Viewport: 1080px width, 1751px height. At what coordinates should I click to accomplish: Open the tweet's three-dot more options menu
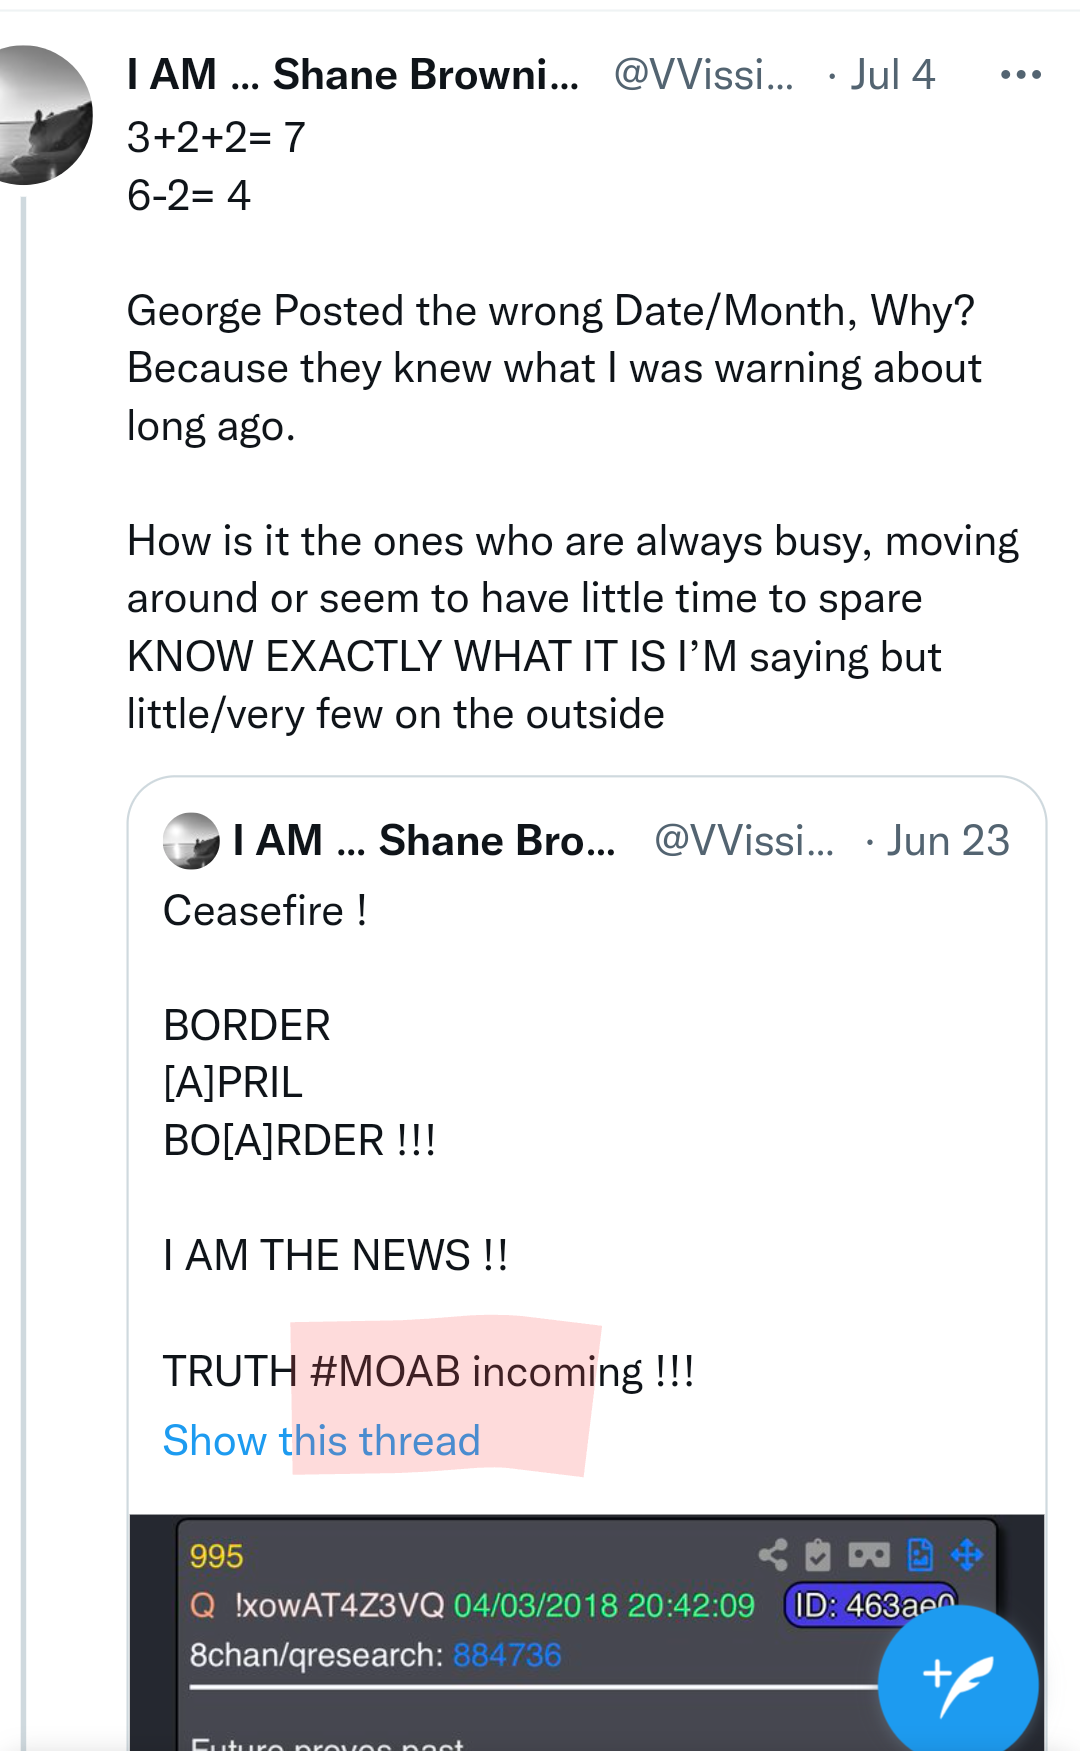[1020, 75]
